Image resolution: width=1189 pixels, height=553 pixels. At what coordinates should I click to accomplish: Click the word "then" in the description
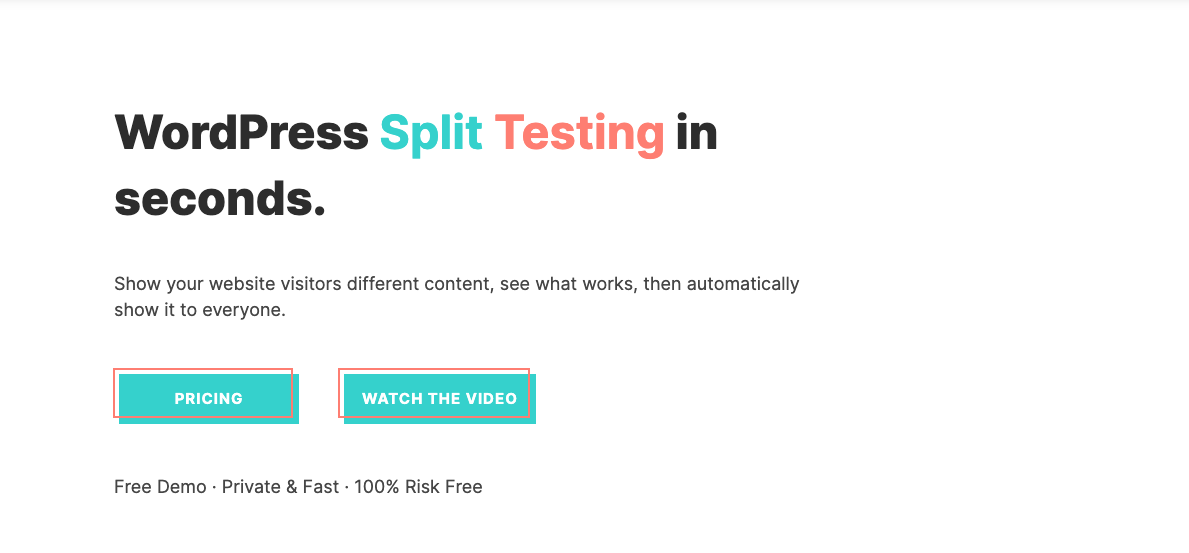661,284
